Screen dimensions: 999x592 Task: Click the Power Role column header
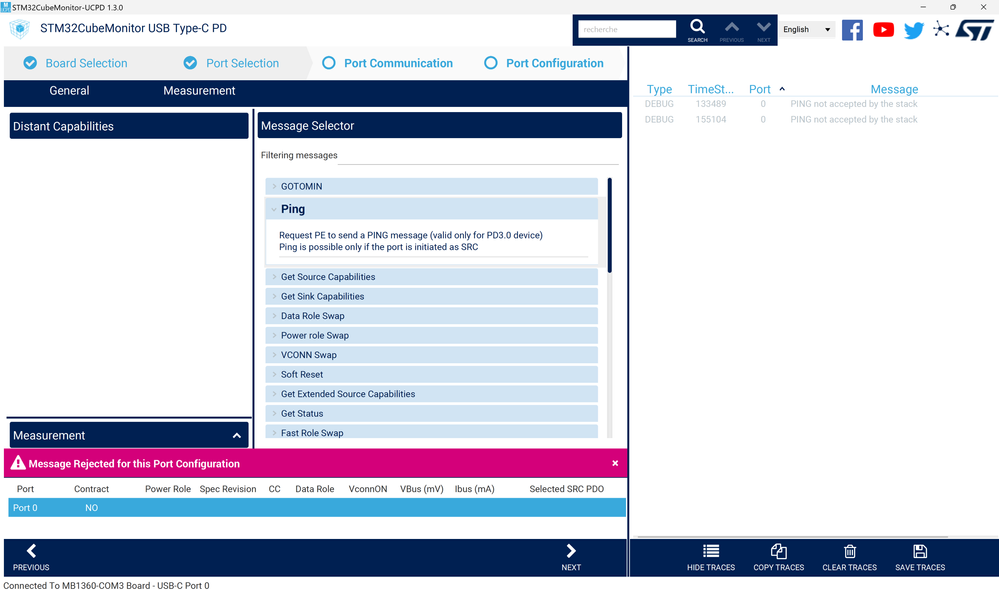pyautogui.click(x=168, y=489)
